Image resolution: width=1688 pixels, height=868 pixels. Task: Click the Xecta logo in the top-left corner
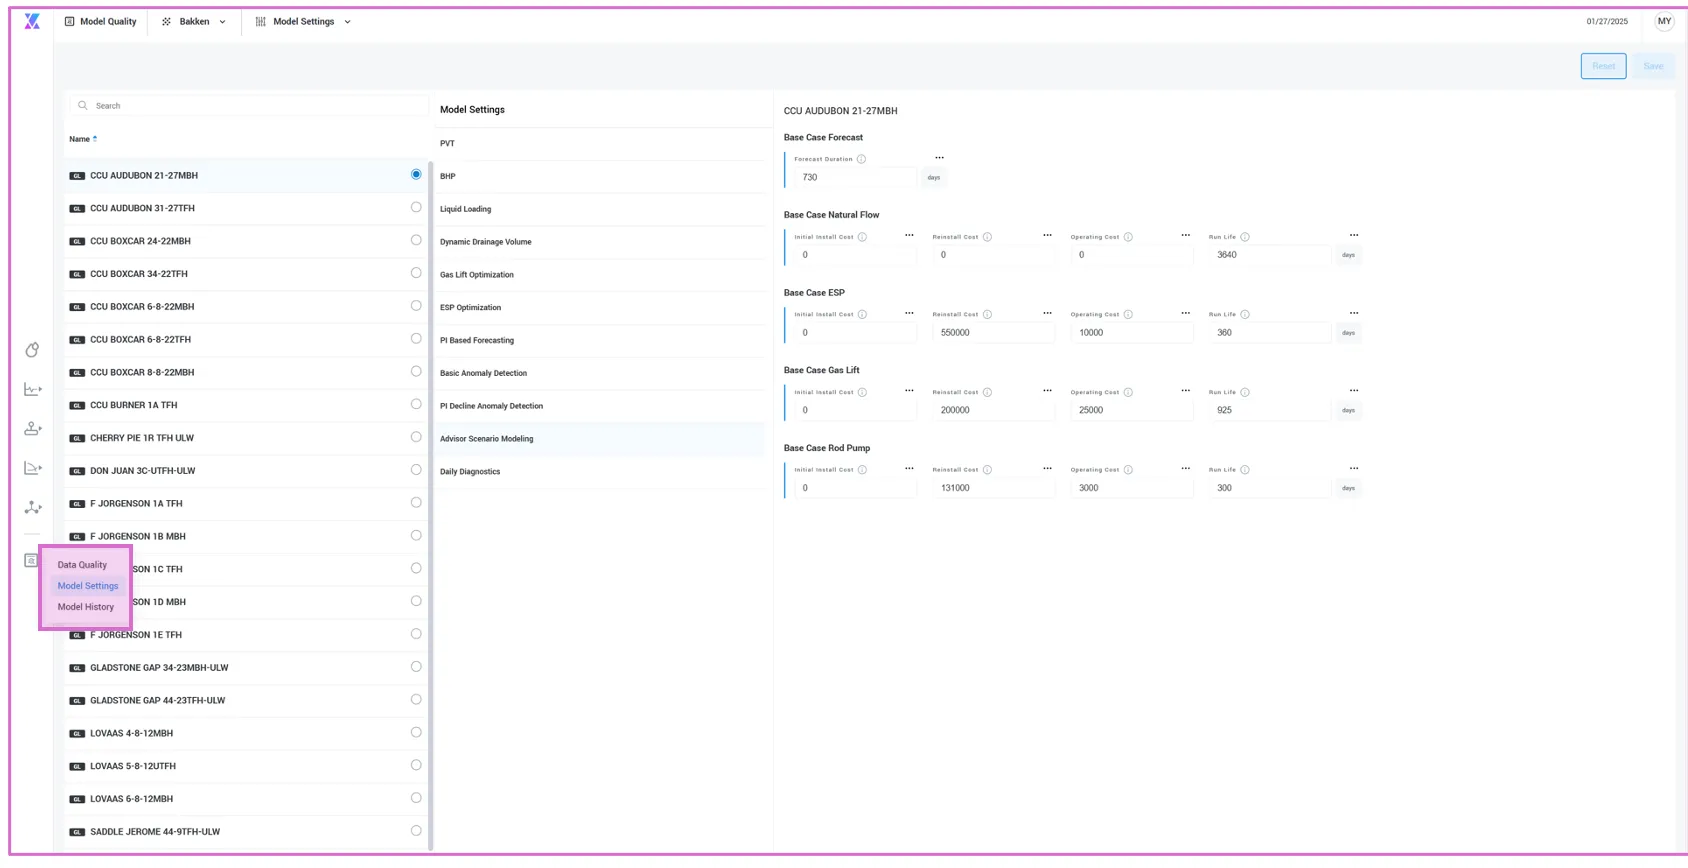coord(32,21)
